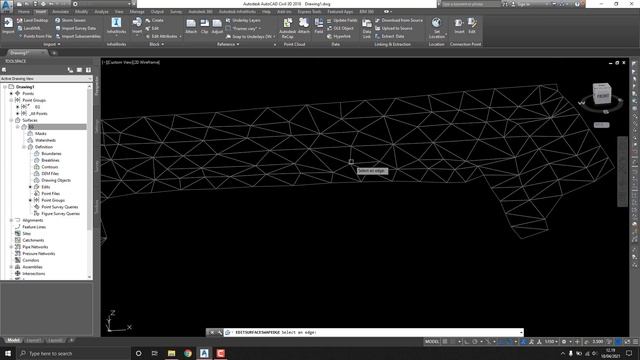Click the Attach reference icon
The image size is (640, 360).
click(191, 26)
